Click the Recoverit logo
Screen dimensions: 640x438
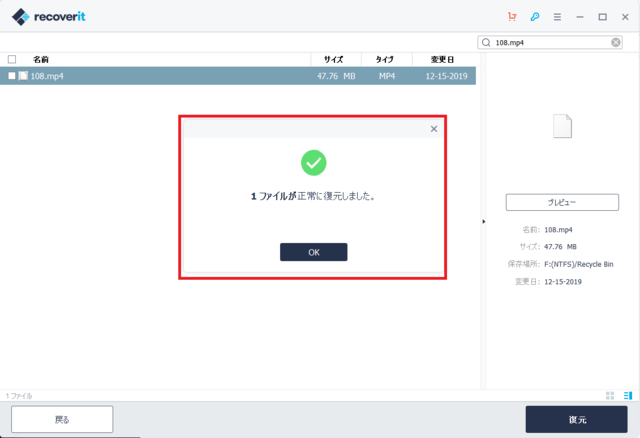tap(49, 17)
